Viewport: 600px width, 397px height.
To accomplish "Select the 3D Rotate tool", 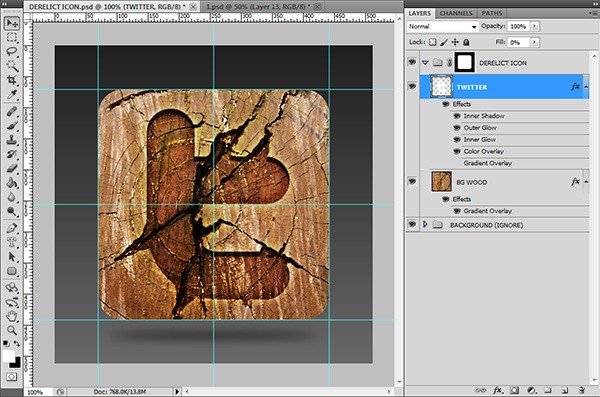I will point(12,288).
